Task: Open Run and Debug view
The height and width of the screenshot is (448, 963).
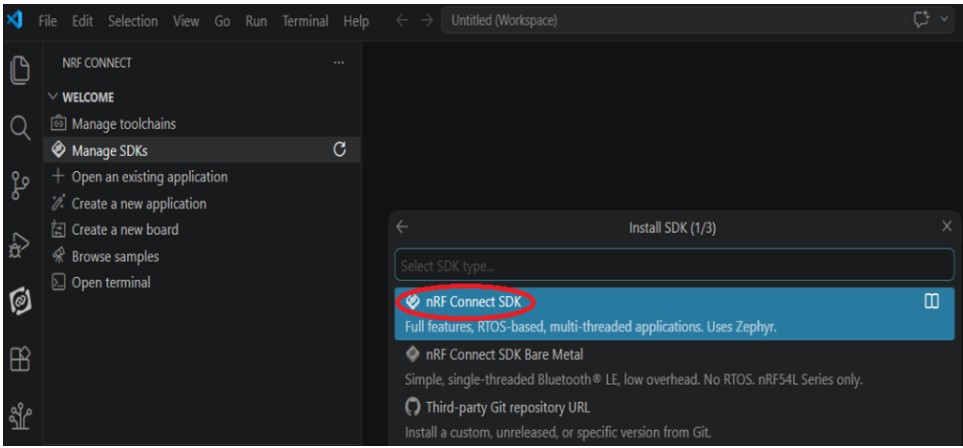Action: pyautogui.click(x=20, y=246)
